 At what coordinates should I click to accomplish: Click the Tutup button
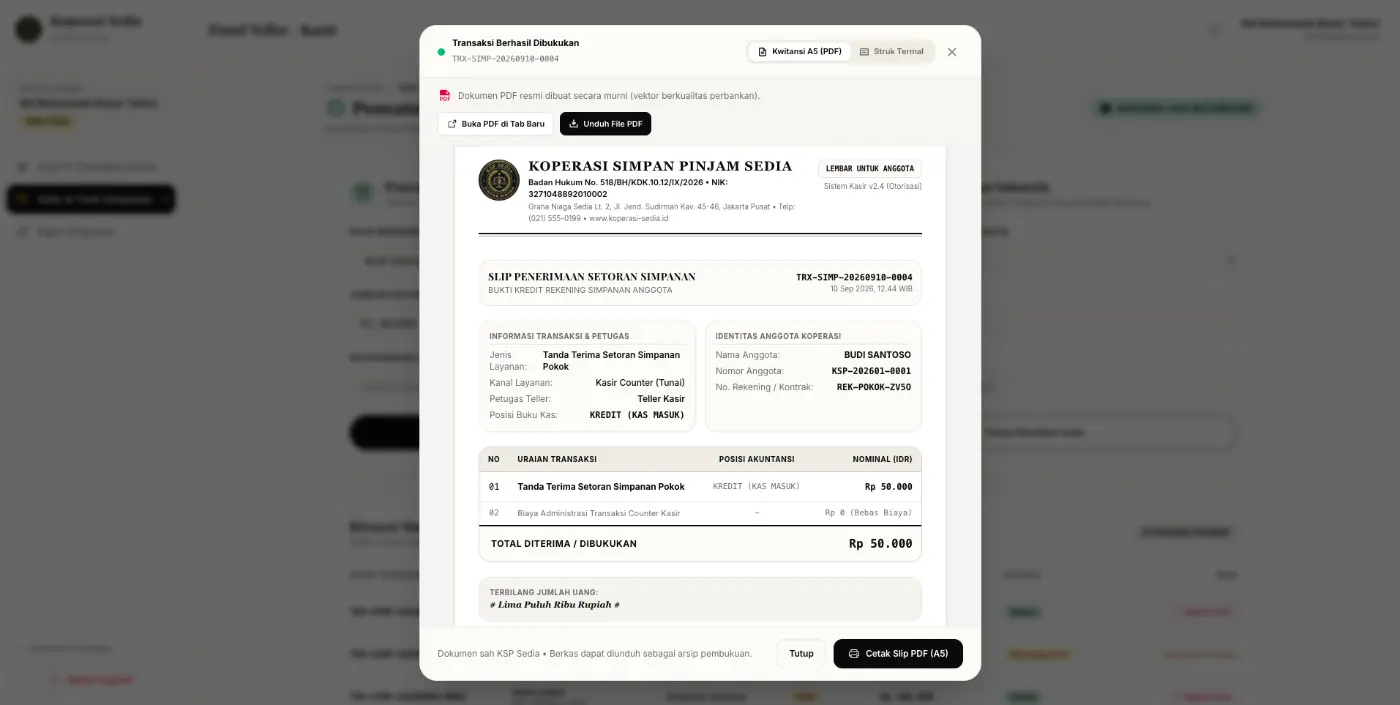801,654
